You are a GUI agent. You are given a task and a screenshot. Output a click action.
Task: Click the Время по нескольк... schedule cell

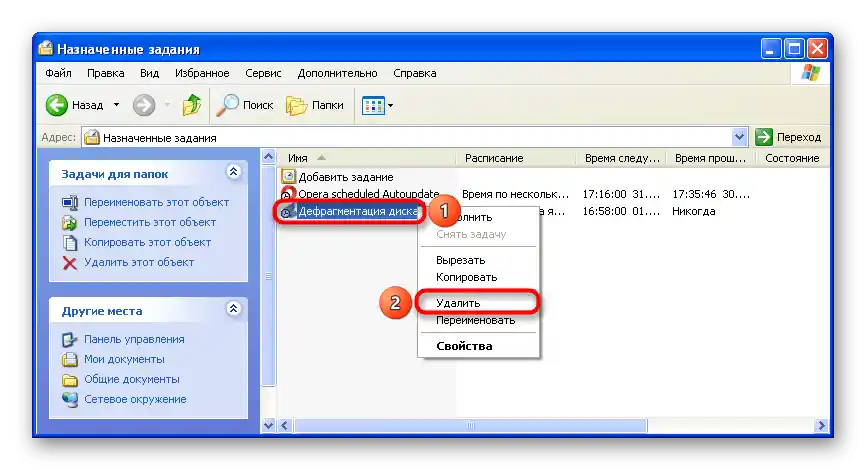click(x=515, y=194)
